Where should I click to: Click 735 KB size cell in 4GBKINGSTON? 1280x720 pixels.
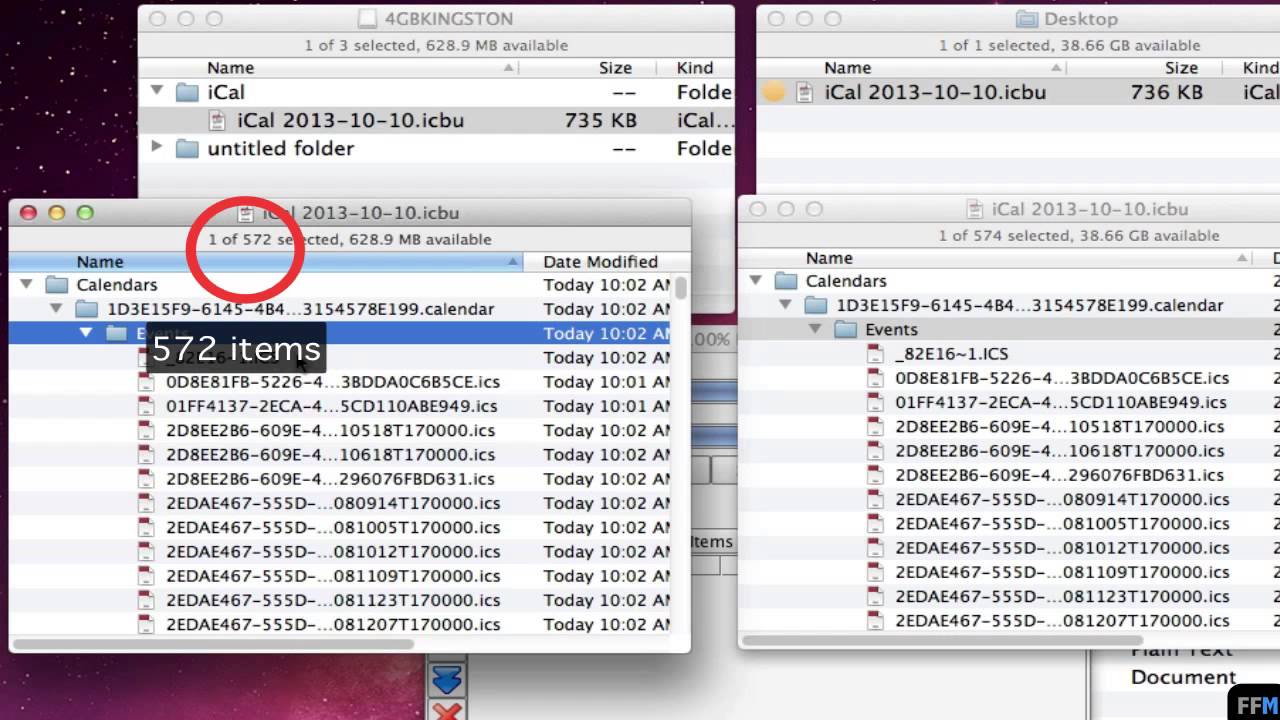click(600, 120)
